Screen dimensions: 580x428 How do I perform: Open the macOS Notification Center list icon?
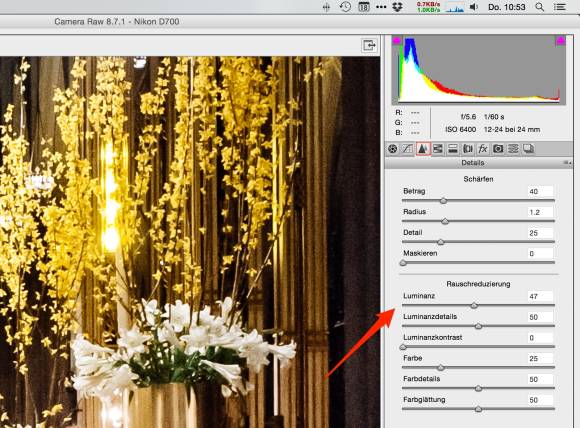[560, 7]
